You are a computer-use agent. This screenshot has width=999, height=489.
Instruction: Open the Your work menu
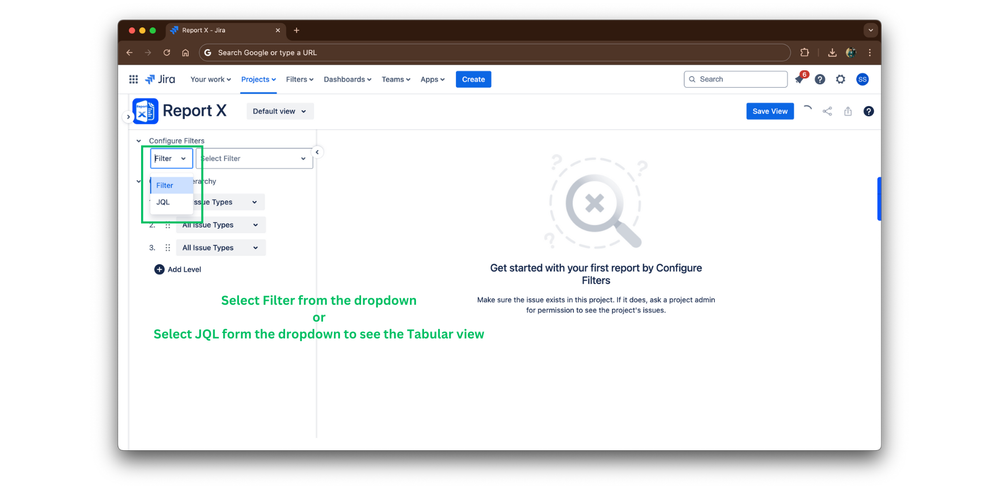click(211, 80)
